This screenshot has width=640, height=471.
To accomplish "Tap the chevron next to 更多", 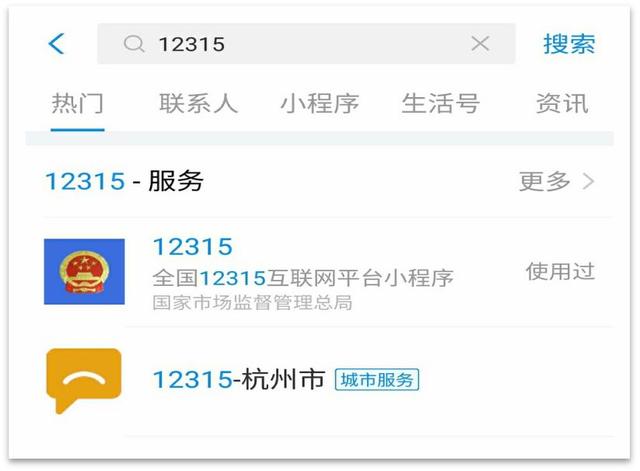I will coord(588,181).
